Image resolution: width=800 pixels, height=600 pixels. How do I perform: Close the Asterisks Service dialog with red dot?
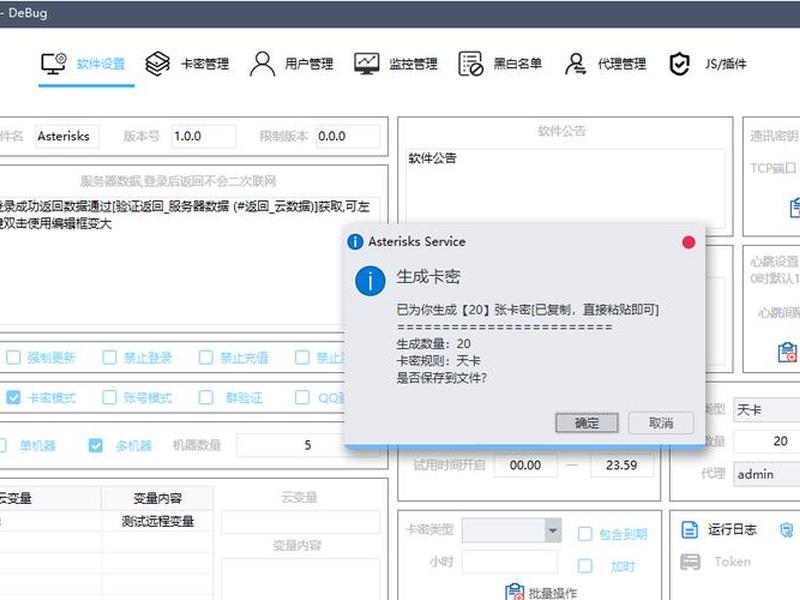pyautogui.click(x=688, y=242)
